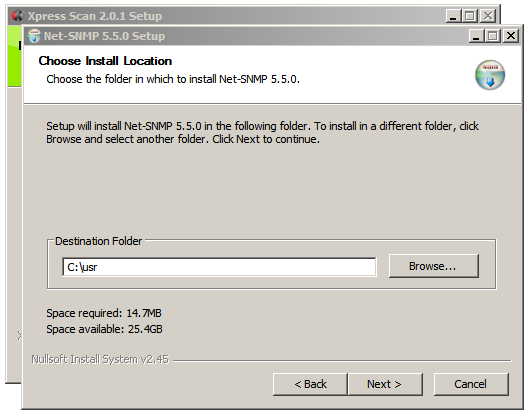Cancel the Net-SNMP setup
This screenshot has height=414, width=527.
[x=471, y=384]
